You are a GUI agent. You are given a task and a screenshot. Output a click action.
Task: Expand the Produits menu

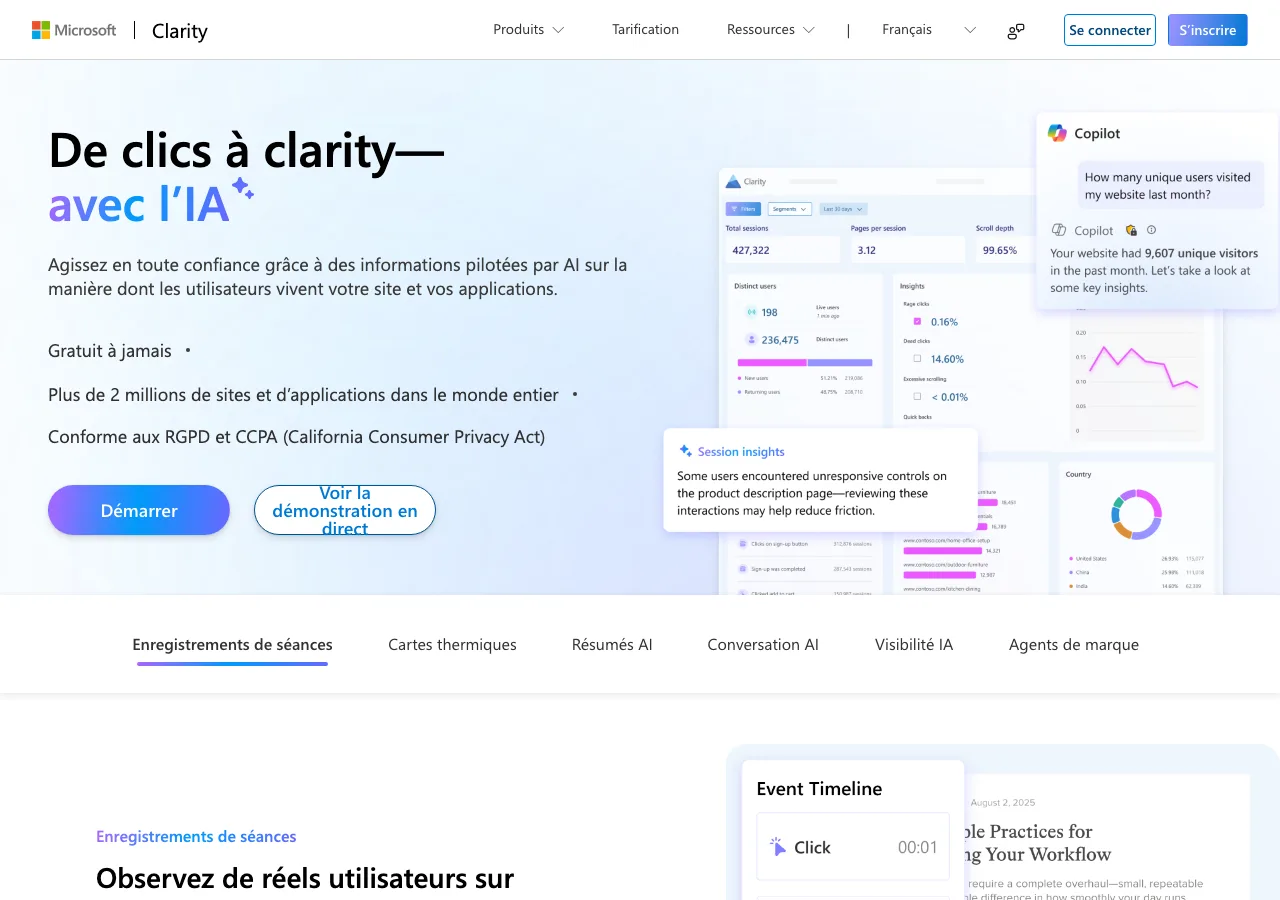(x=529, y=30)
